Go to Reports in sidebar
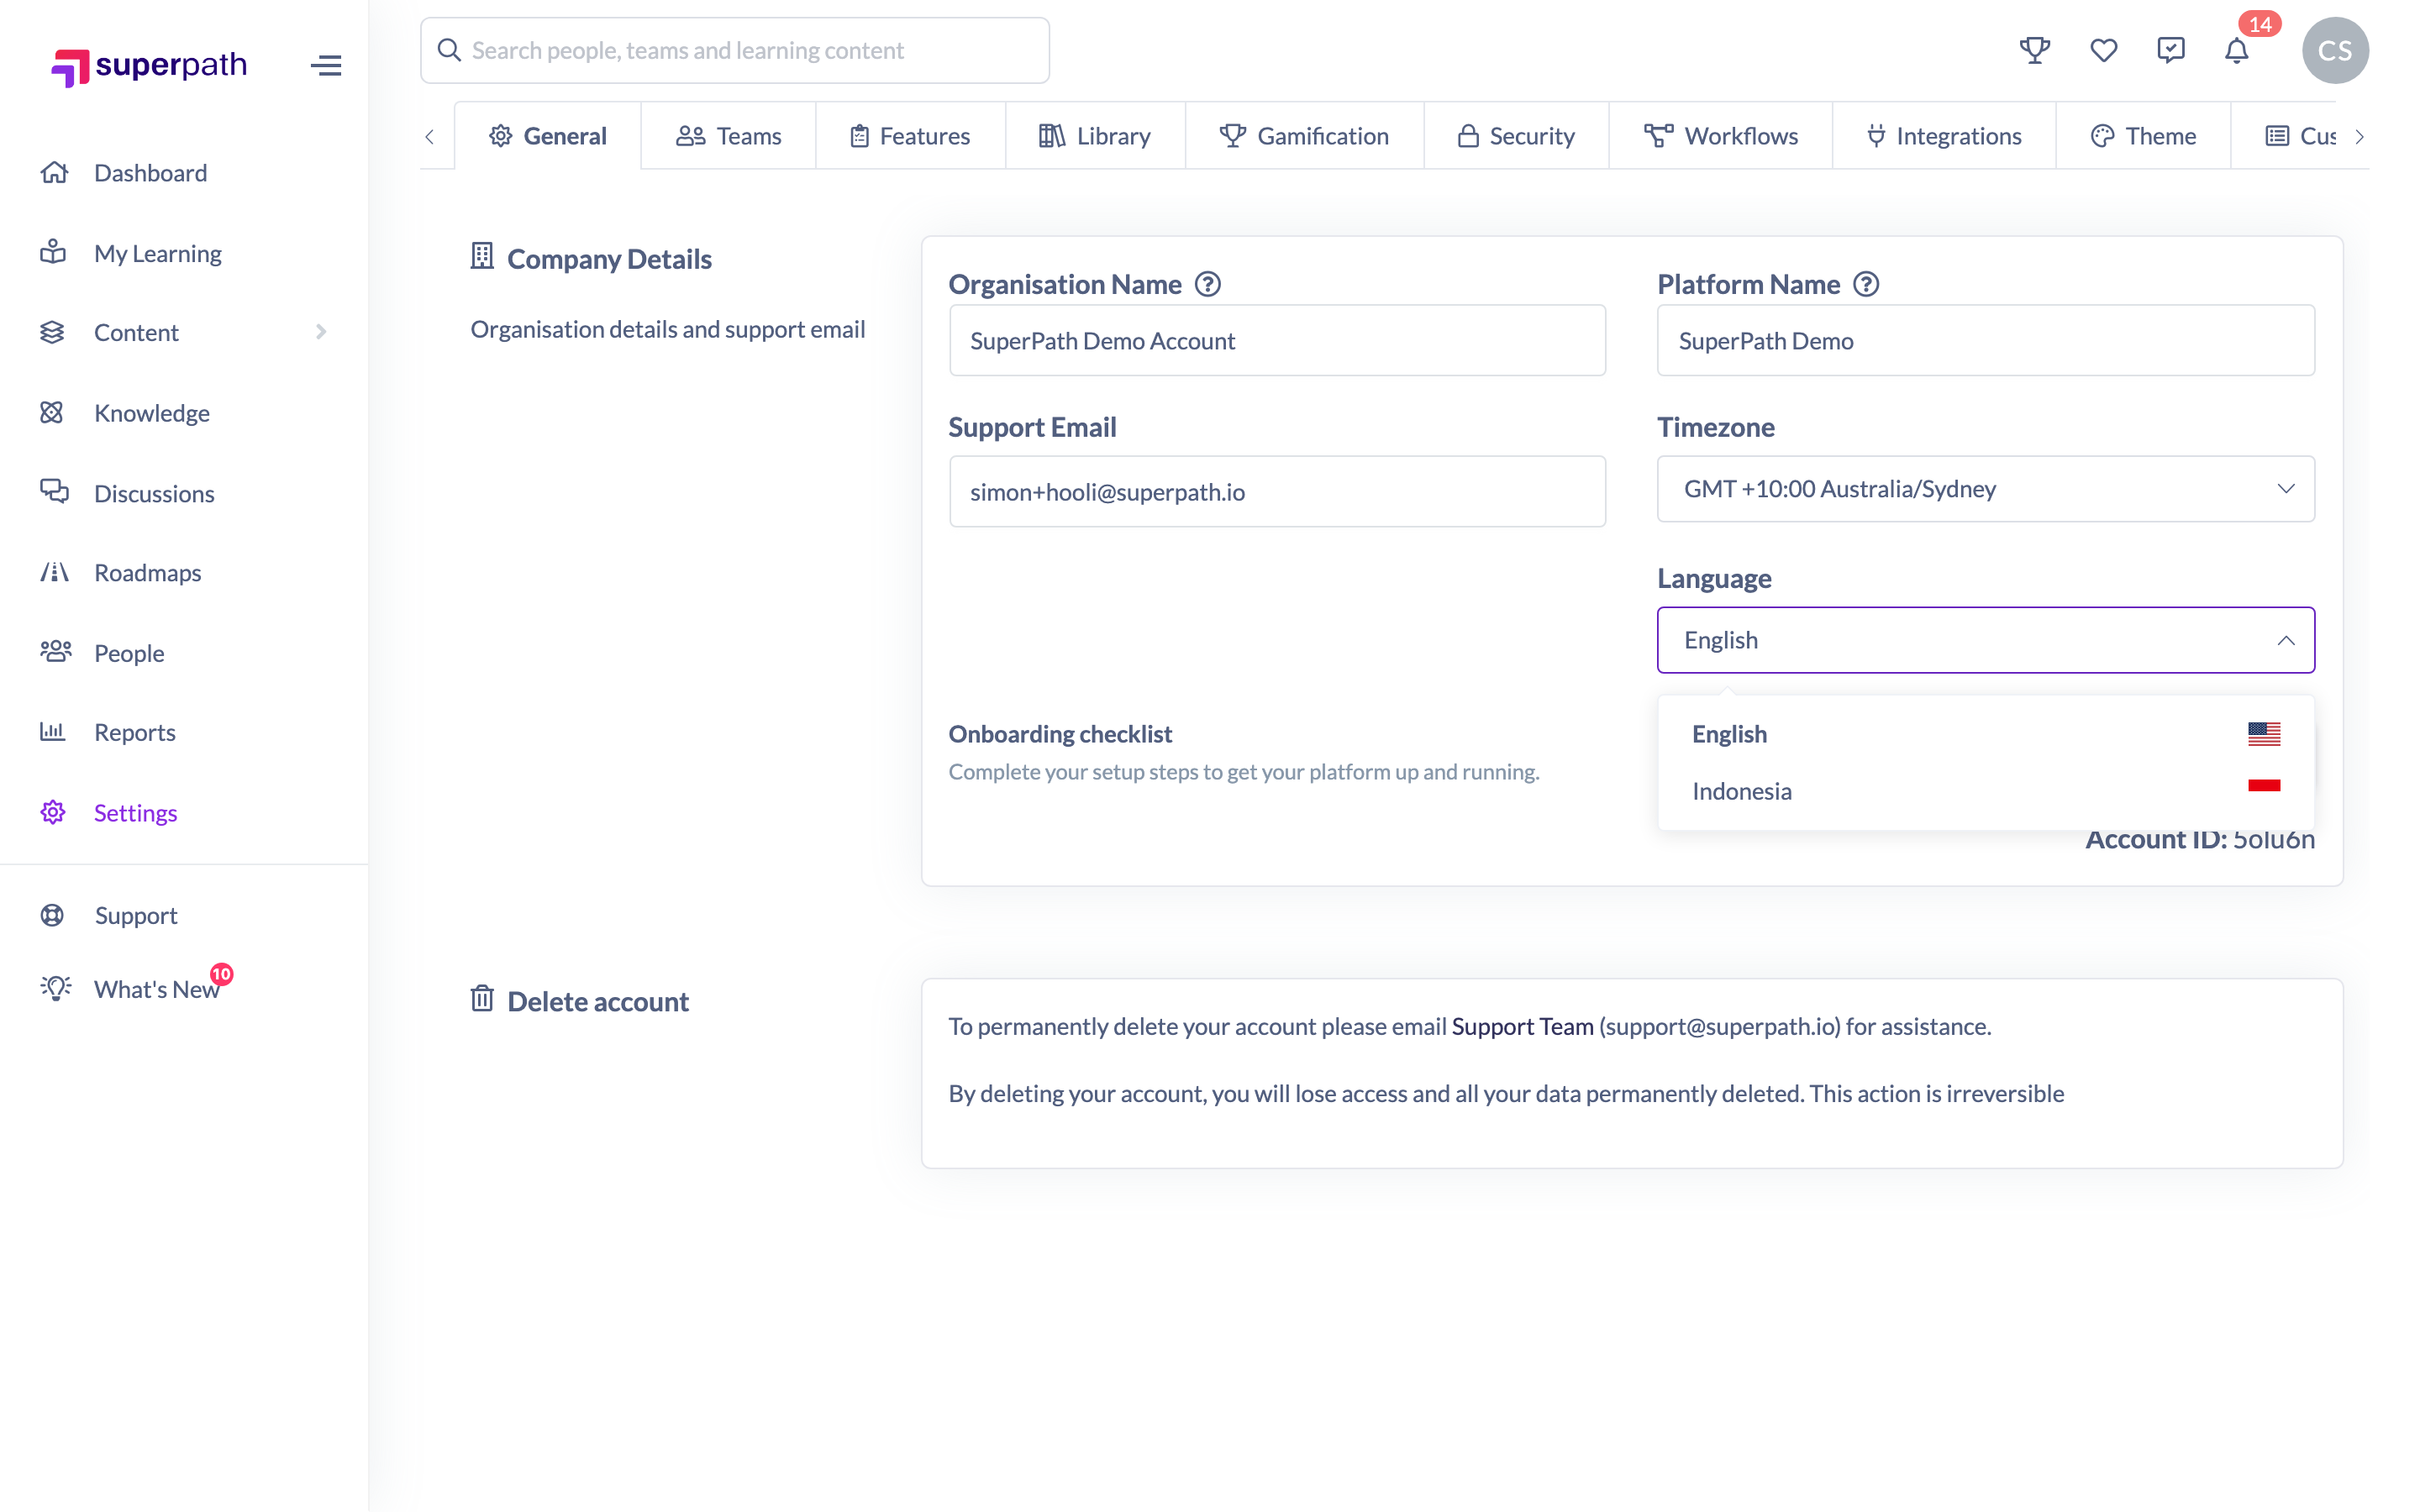Image resolution: width=2420 pixels, height=1512 pixels. tap(134, 732)
